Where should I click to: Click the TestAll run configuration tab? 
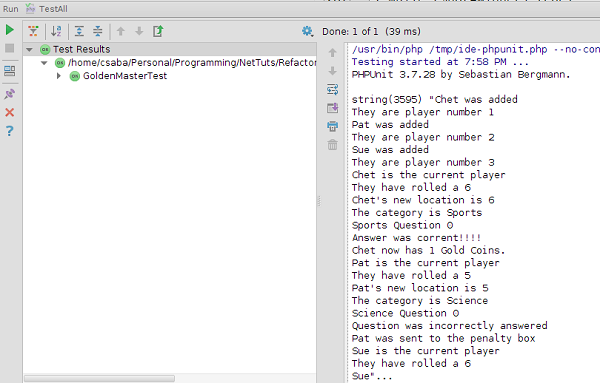click(x=47, y=9)
